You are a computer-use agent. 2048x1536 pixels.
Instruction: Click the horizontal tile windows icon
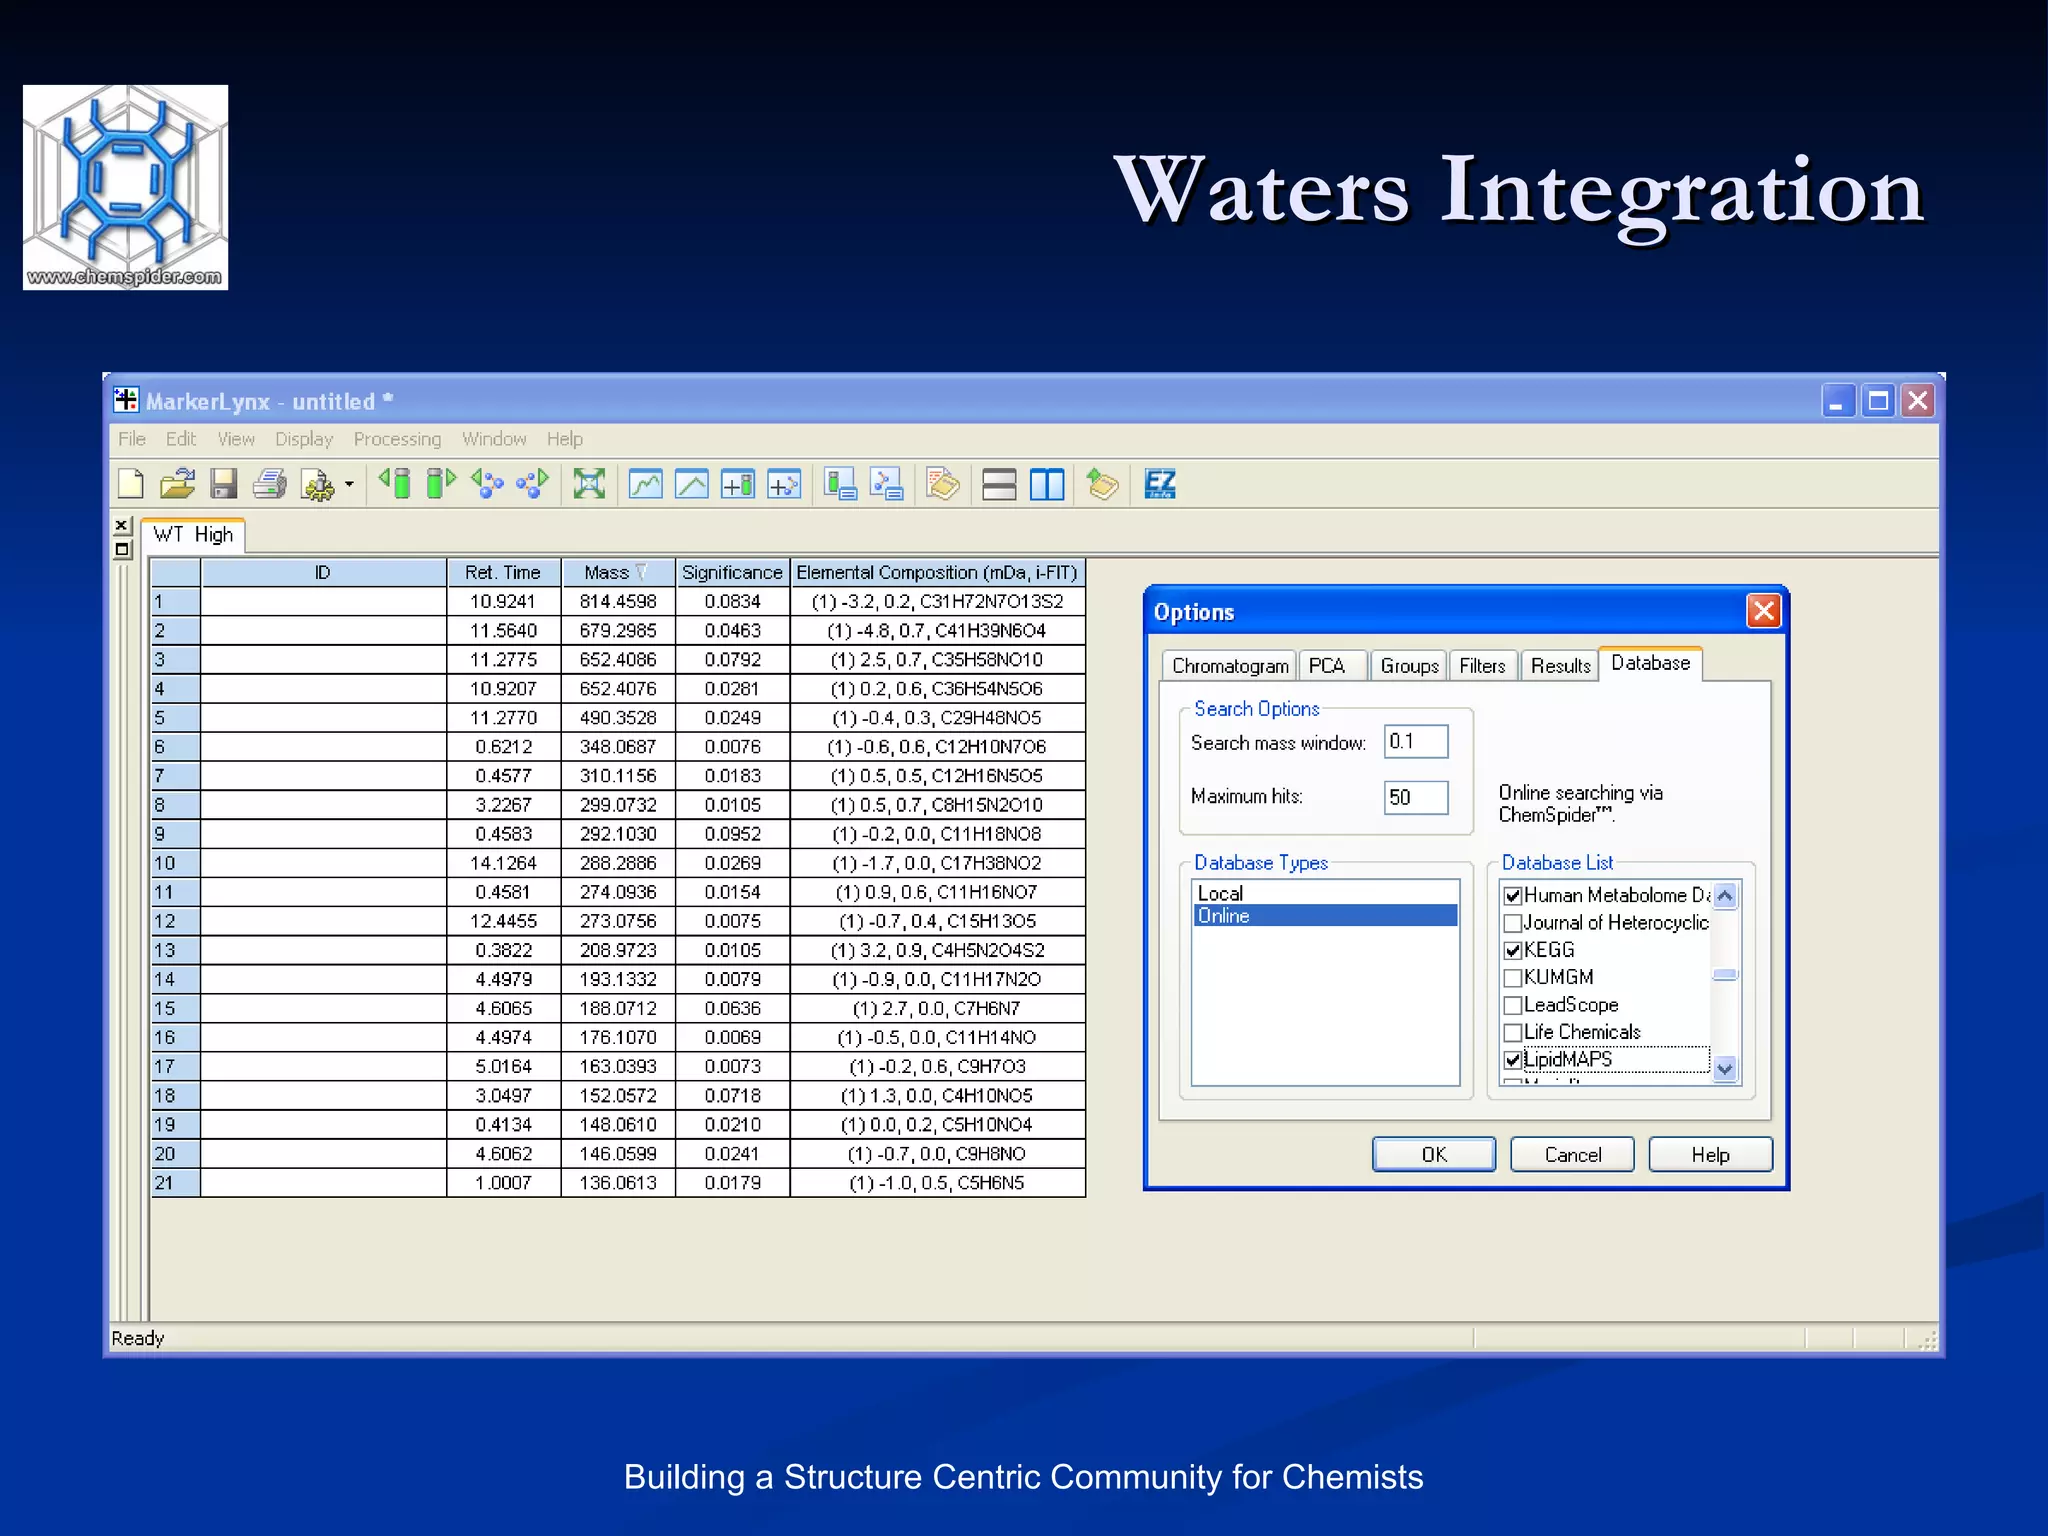tap(999, 485)
